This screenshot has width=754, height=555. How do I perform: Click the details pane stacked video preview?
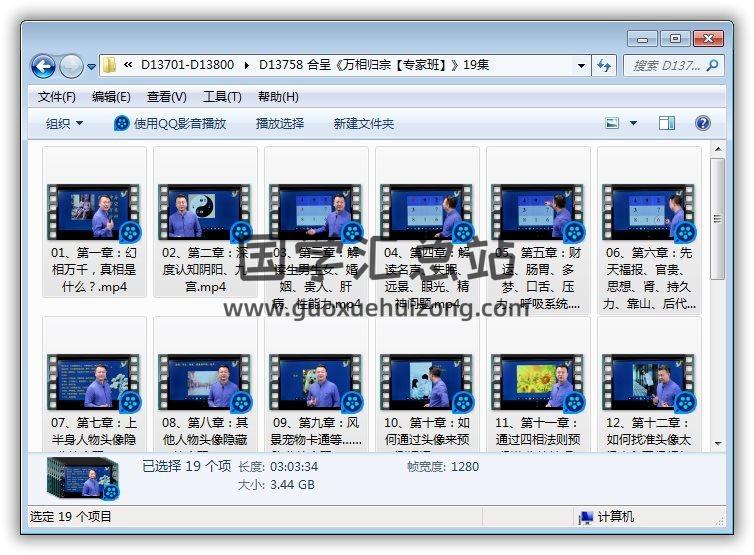[82, 478]
